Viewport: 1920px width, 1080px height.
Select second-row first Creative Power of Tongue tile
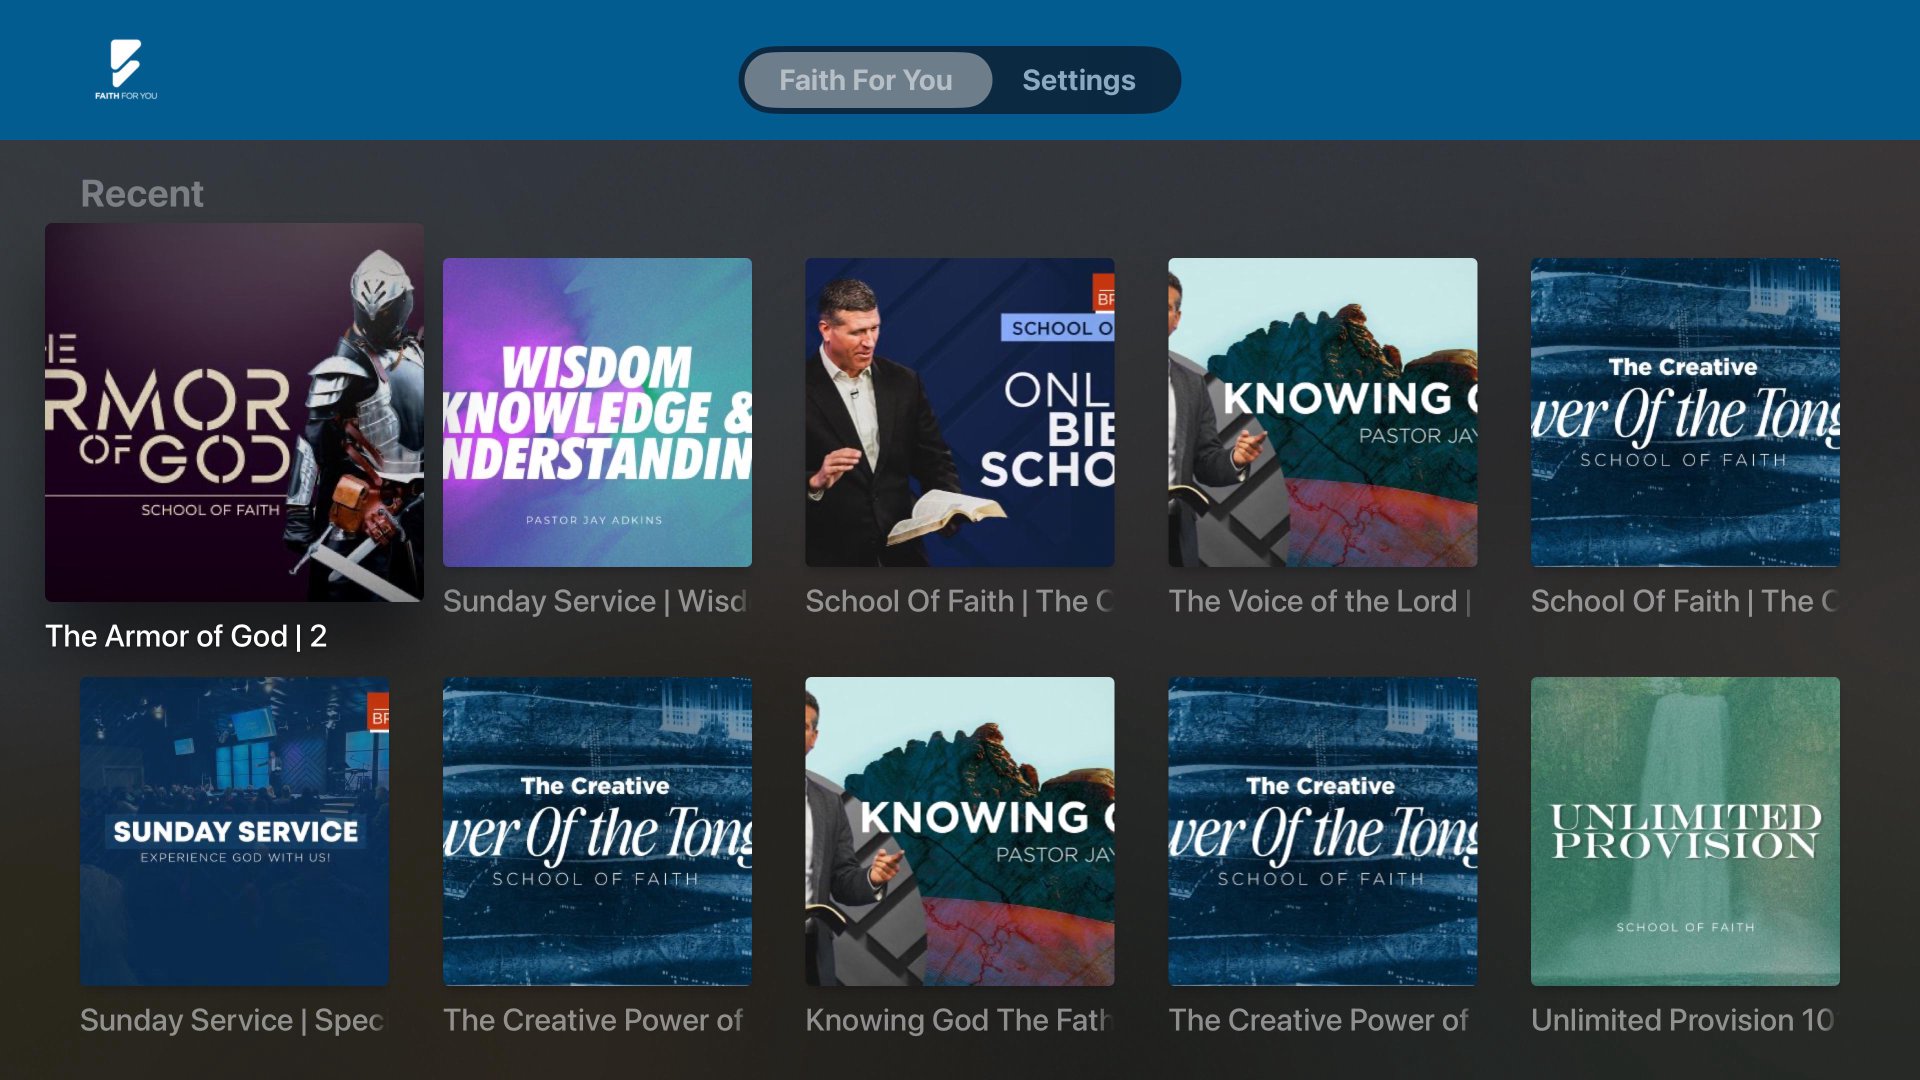(x=597, y=831)
